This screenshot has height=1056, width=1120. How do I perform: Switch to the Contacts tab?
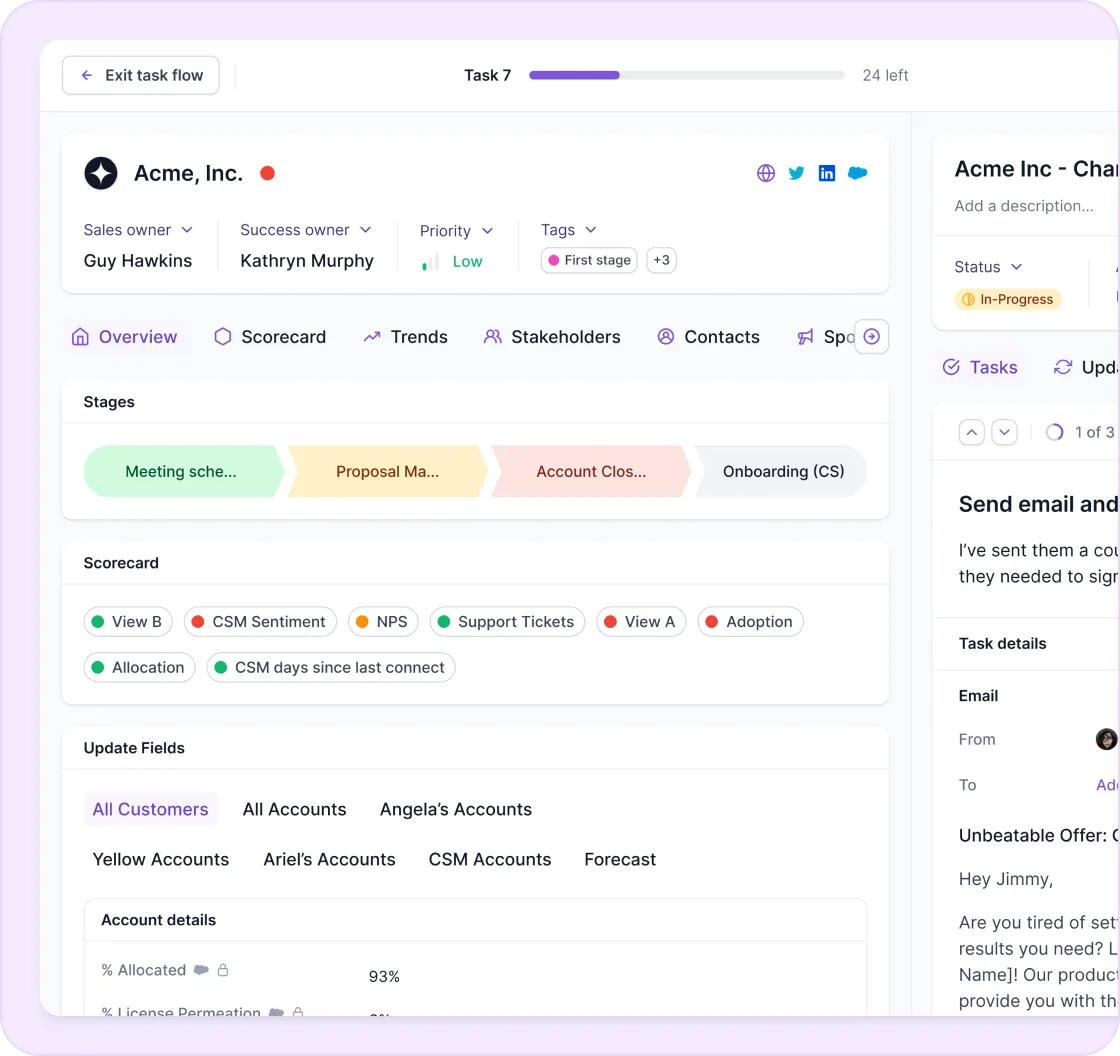[x=708, y=337]
